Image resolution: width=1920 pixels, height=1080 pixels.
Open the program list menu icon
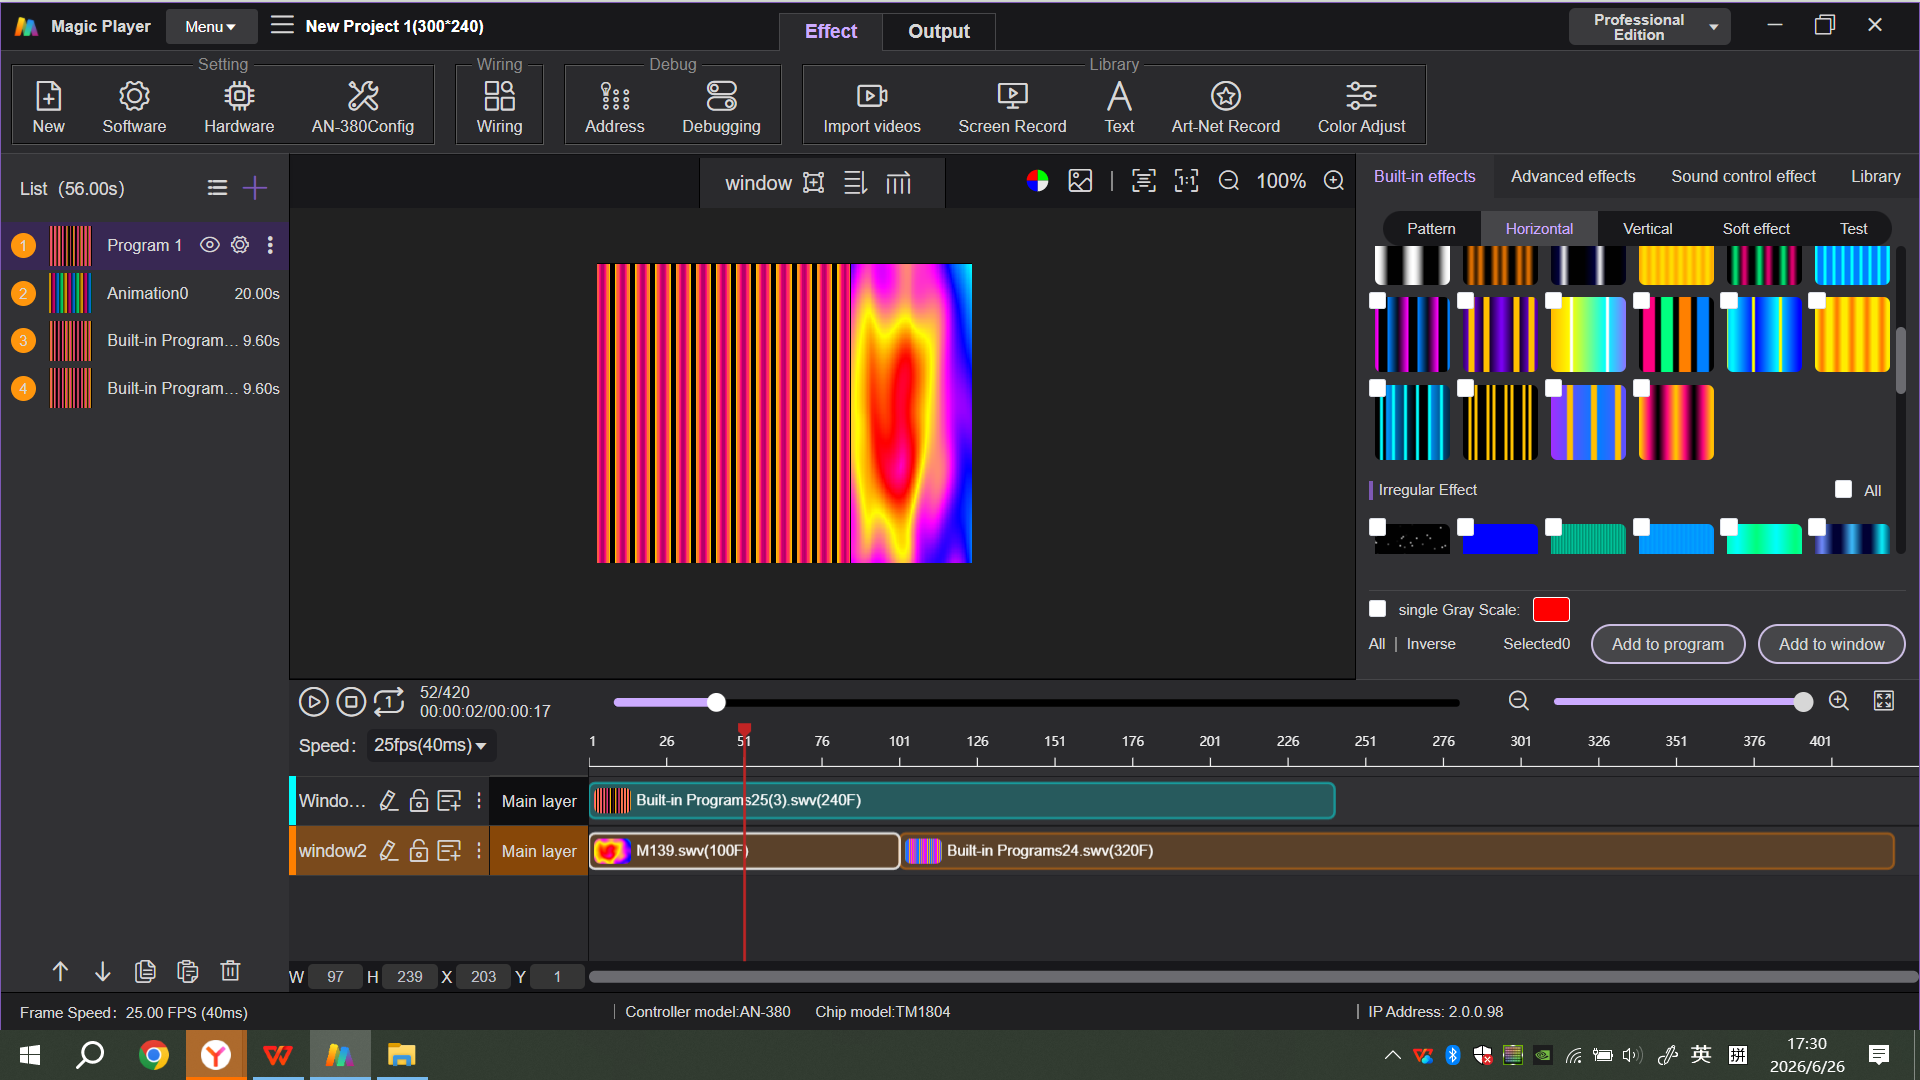point(217,188)
